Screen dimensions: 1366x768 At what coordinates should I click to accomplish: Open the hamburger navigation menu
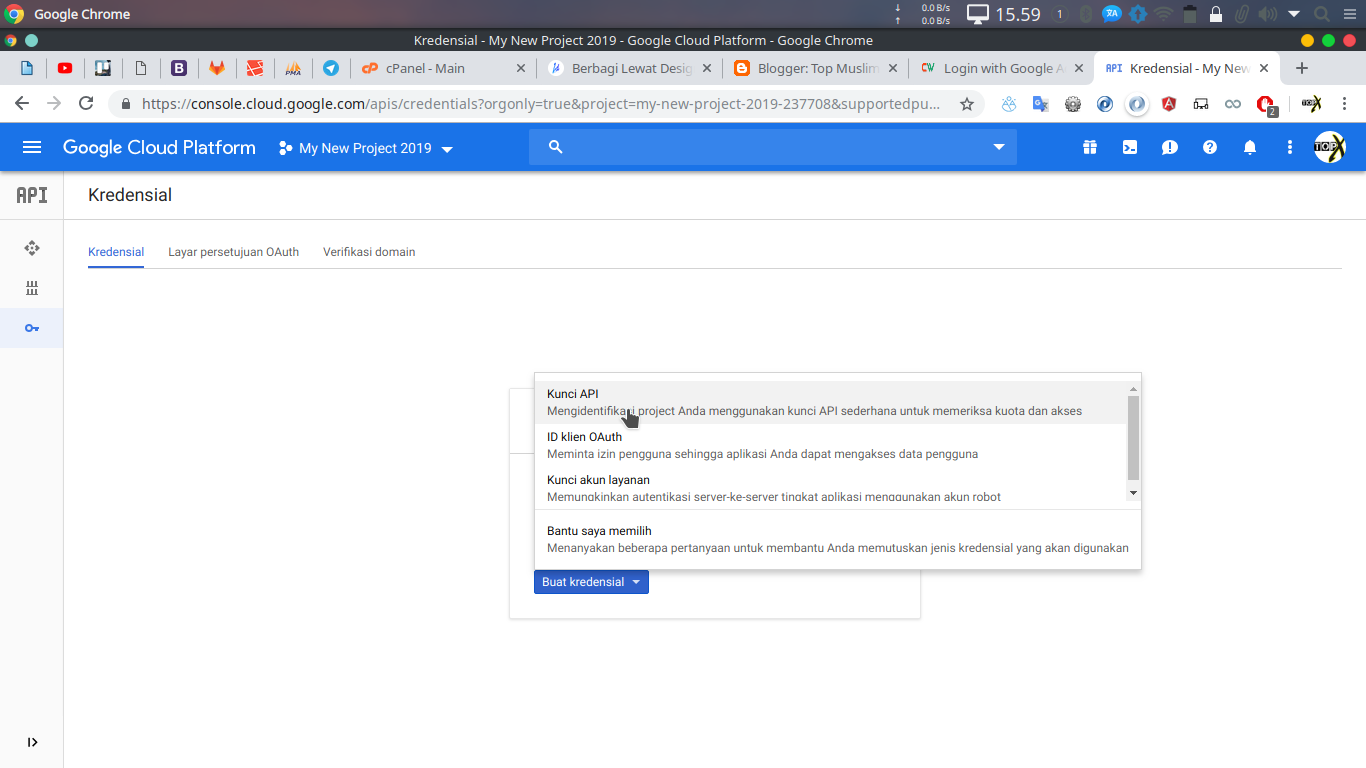tap(32, 147)
